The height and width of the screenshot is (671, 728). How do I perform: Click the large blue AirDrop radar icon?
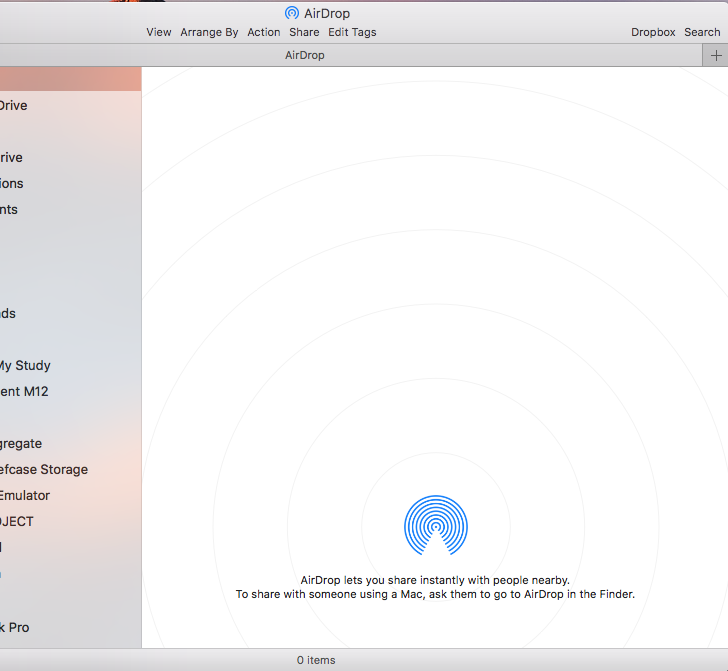436,525
